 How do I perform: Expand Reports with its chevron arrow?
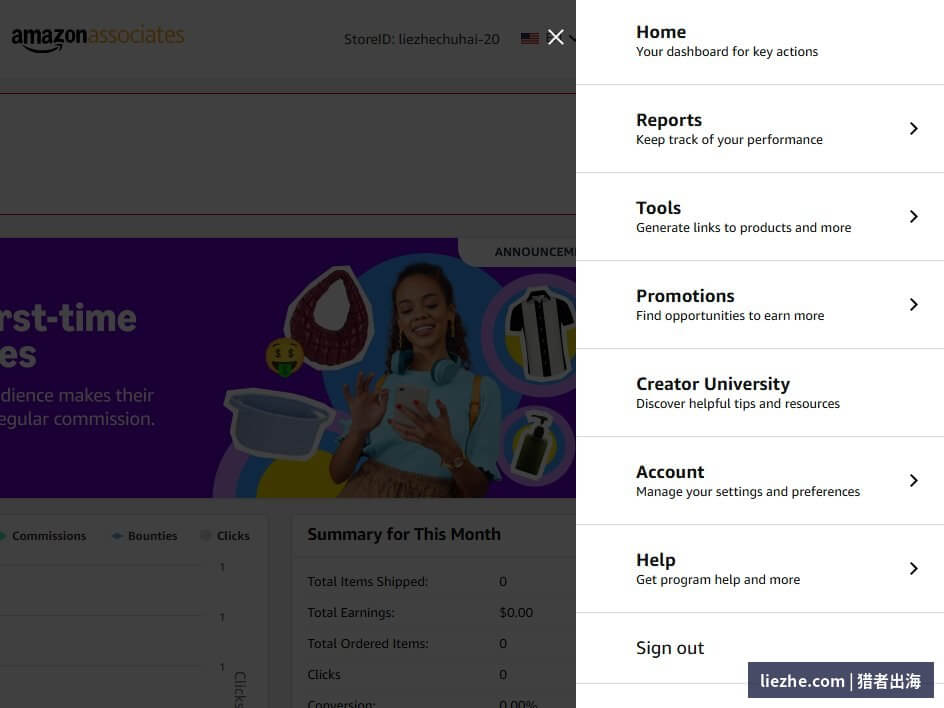tap(913, 128)
